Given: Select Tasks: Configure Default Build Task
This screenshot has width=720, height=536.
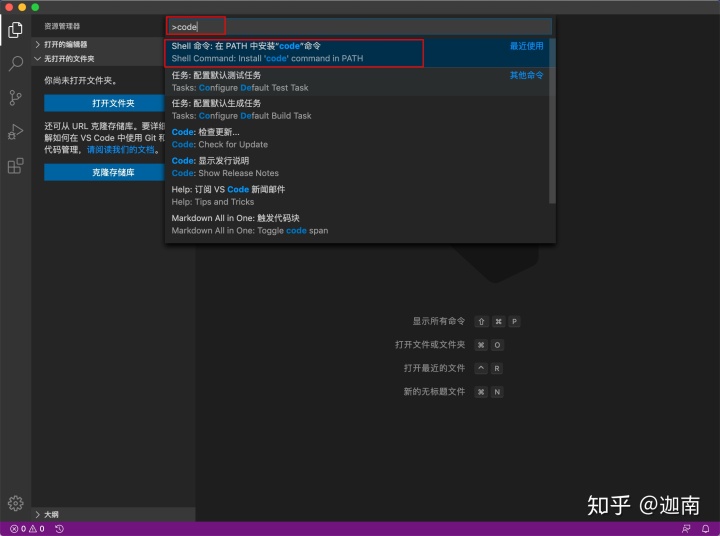Looking at the screenshot, I should click(357, 110).
